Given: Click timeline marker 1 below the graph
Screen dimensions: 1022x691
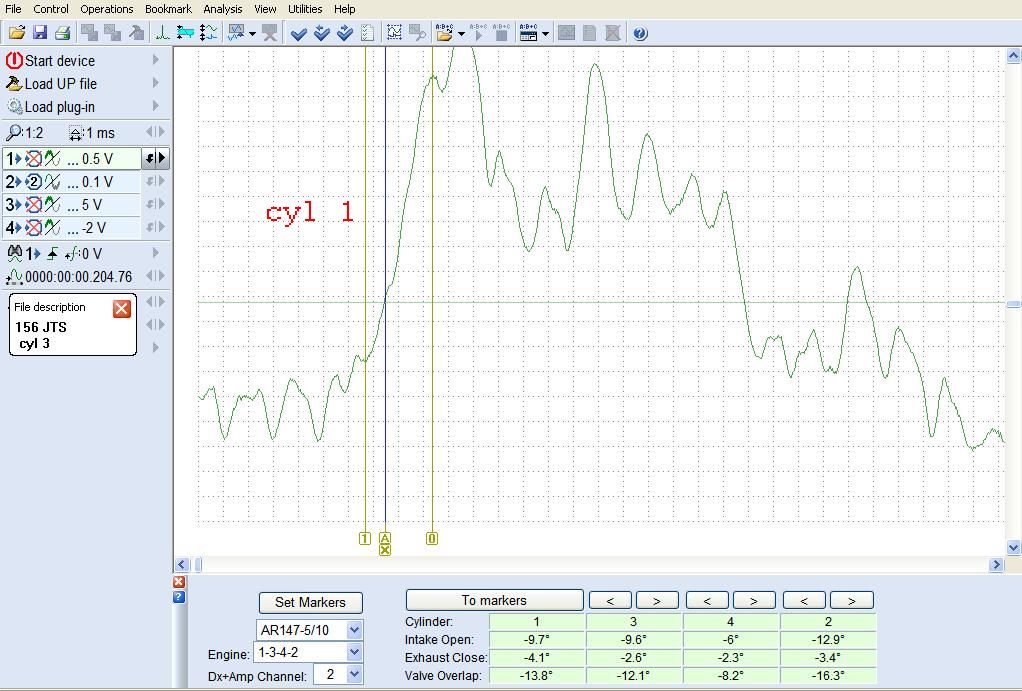Looking at the screenshot, I should click(x=364, y=538).
